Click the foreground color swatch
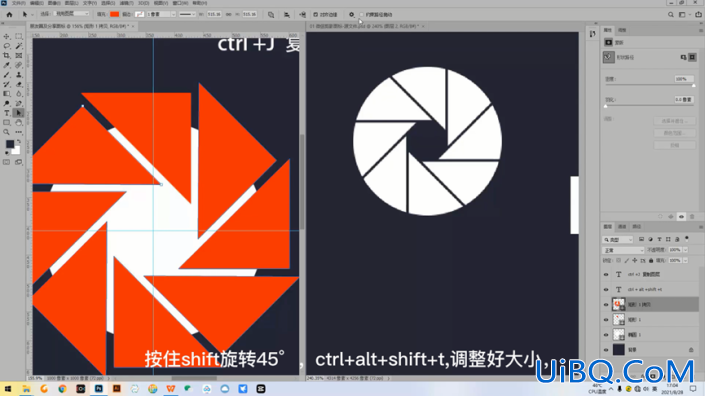The height and width of the screenshot is (396, 705). pyautogui.click(x=9, y=144)
